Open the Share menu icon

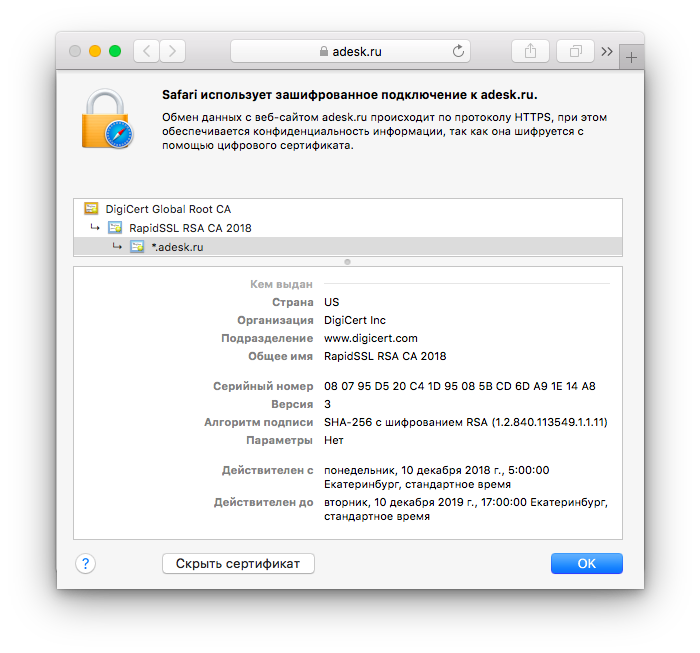pos(530,51)
